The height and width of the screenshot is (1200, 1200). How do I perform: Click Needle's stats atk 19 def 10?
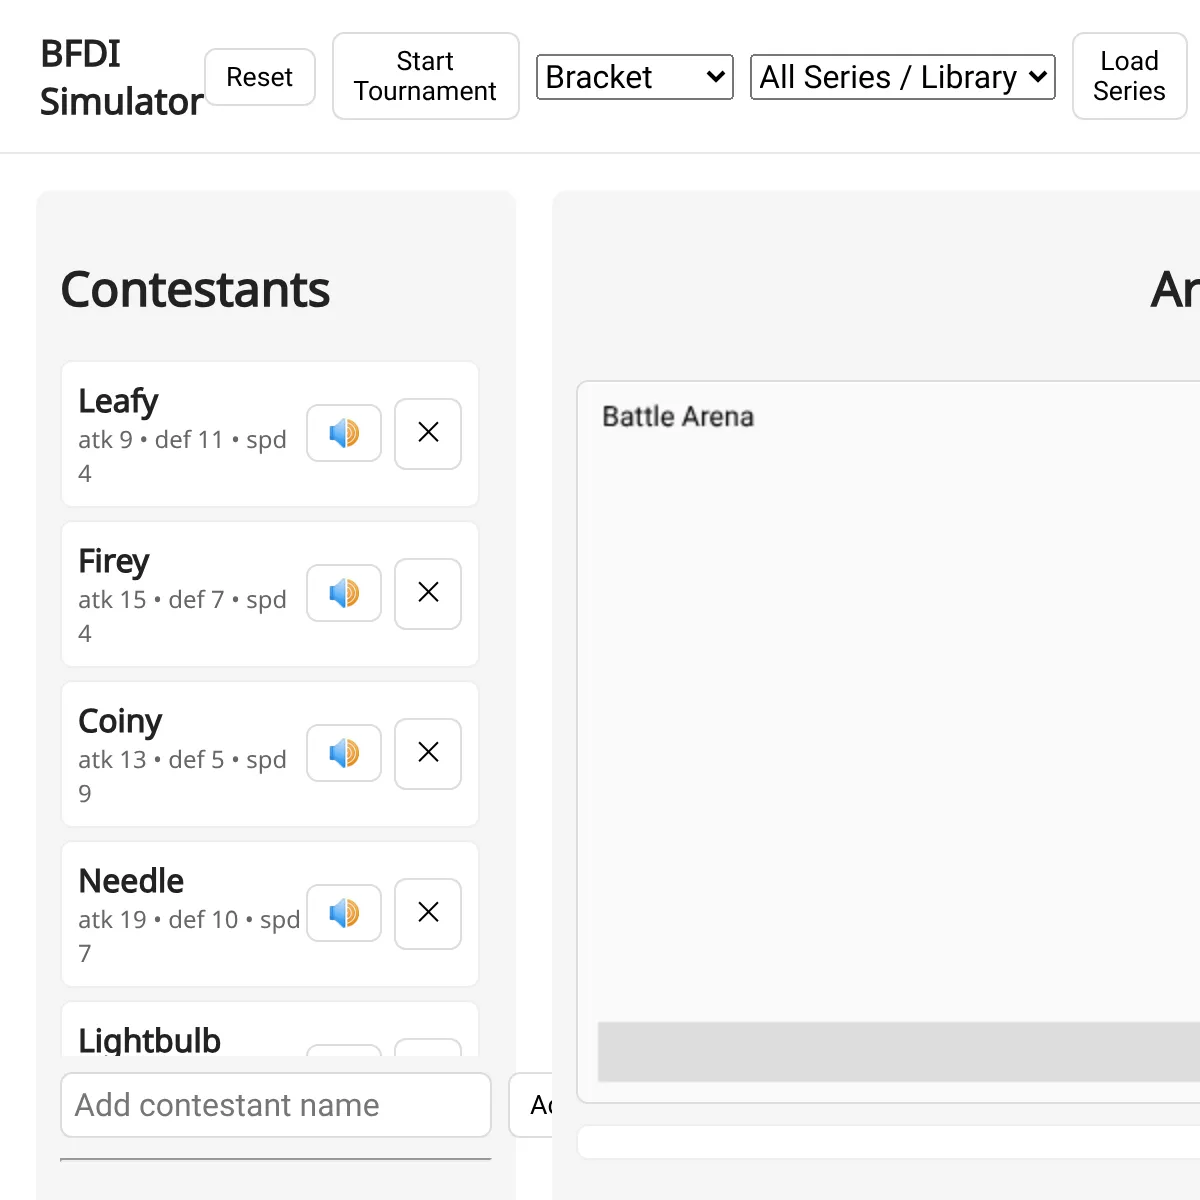coord(189,936)
